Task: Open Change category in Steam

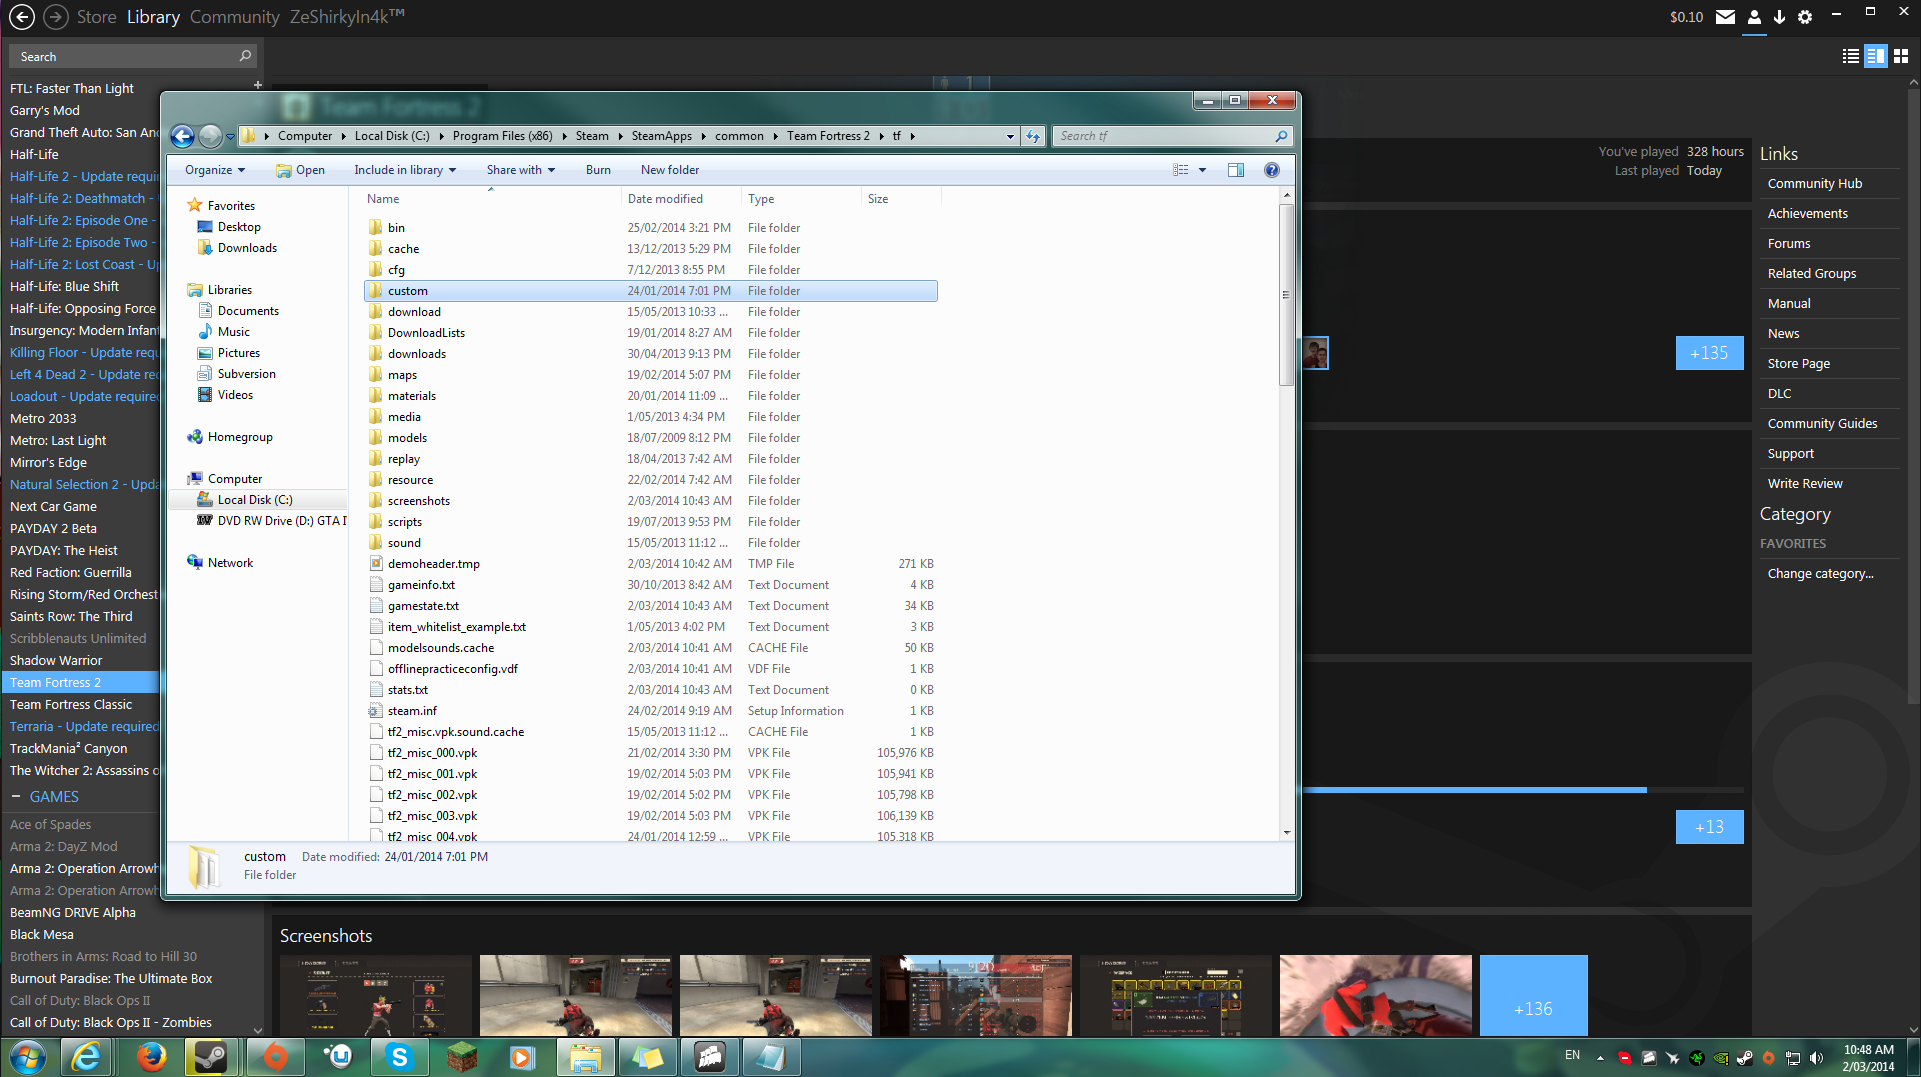Action: [1820, 574]
